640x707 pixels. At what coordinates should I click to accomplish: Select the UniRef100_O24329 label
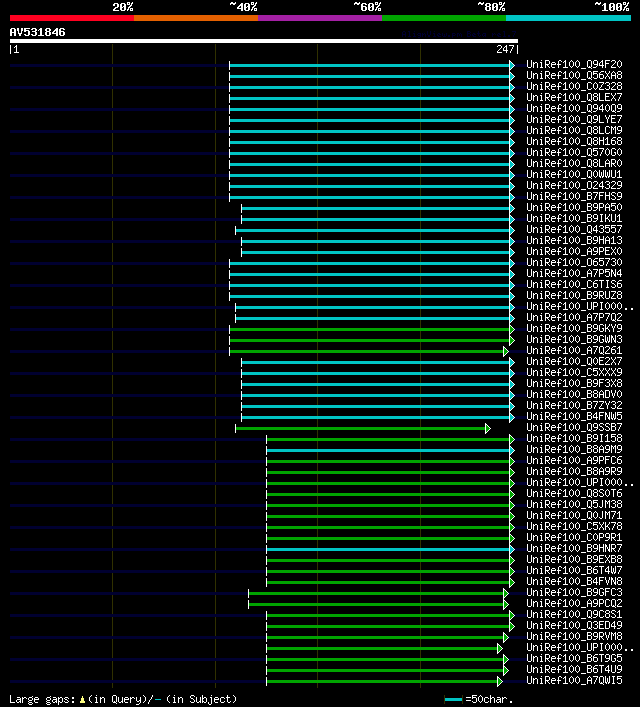(x=574, y=185)
